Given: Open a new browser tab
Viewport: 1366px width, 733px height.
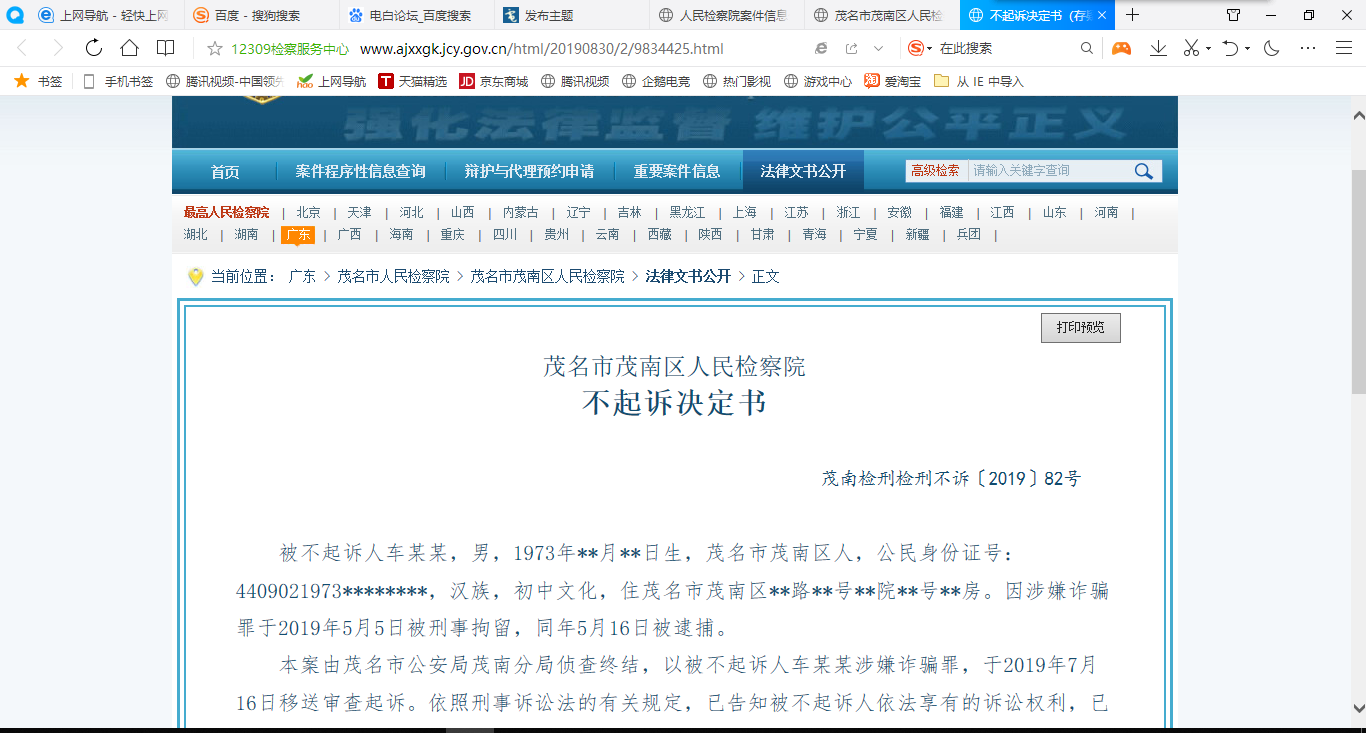Looking at the screenshot, I should (x=1132, y=15).
